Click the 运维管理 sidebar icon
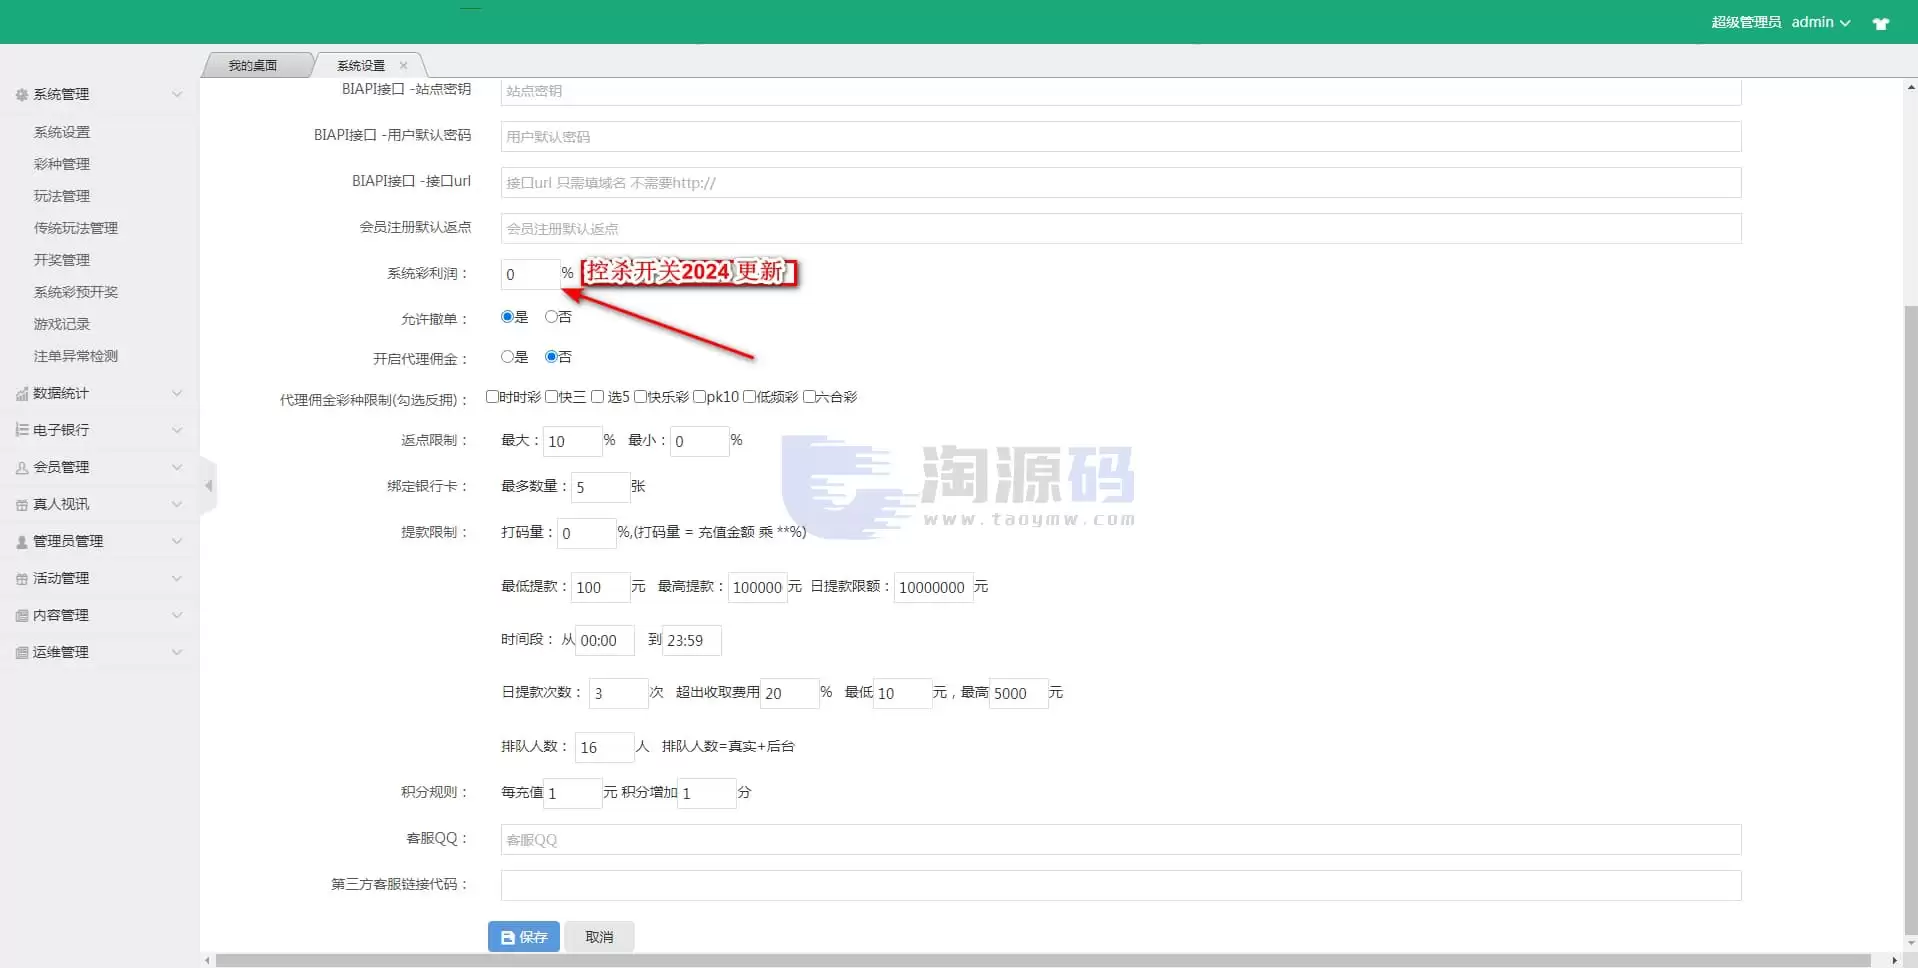Image resolution: width=1918 pixels, height=968 pixels. pos(22,652)
